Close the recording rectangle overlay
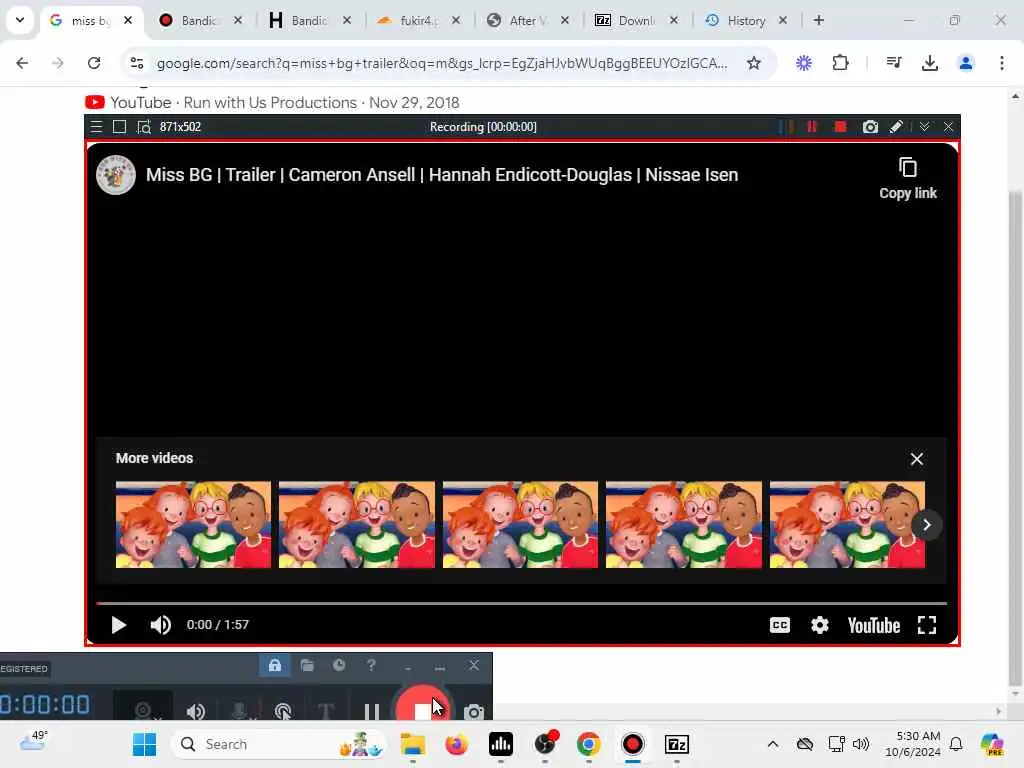Image resolution: width=1024 pixels, height=768 pixels. coord(948,127)
